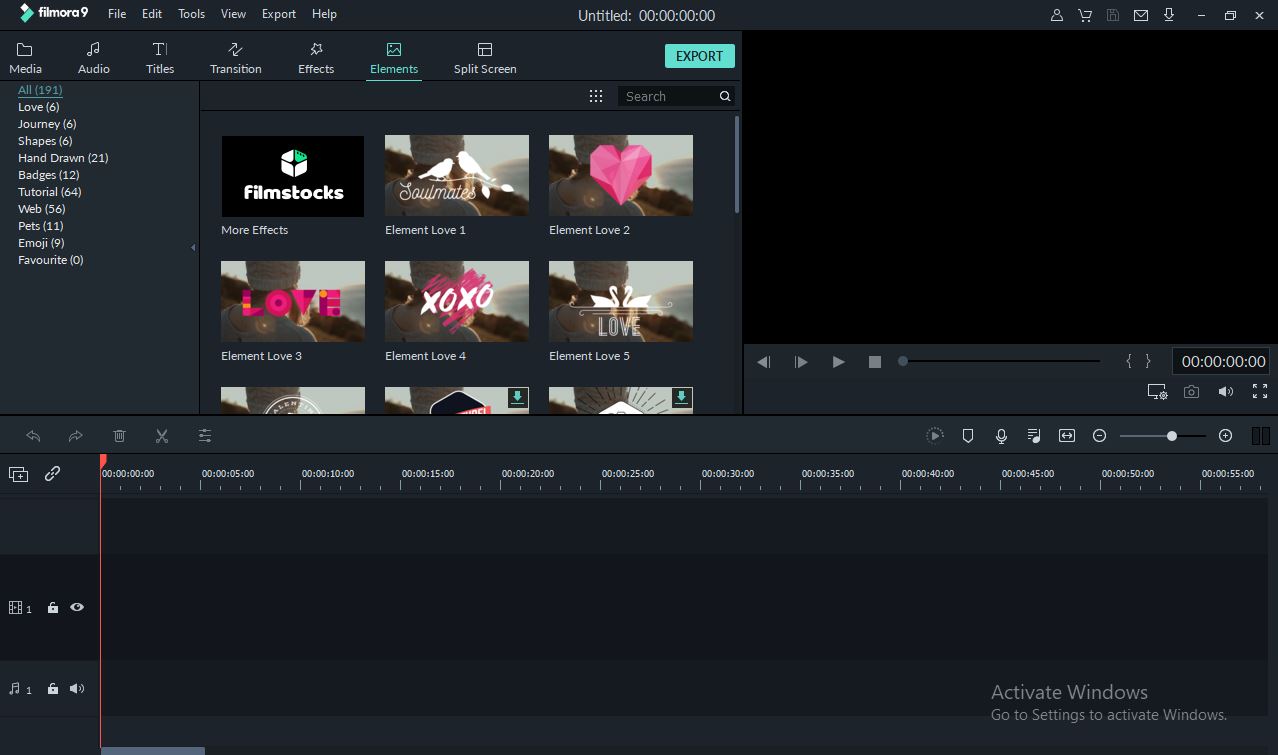The image size is (1278, 755).
Task: Click inside the elements Search field
Action: pyautogui.click(x=668, y=95)
